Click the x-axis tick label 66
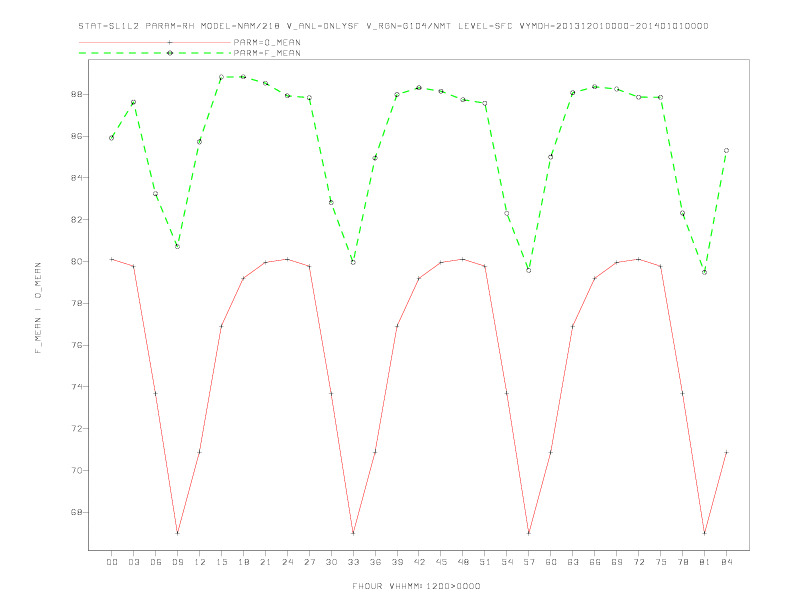792x612 pixels. pos(595,562)
